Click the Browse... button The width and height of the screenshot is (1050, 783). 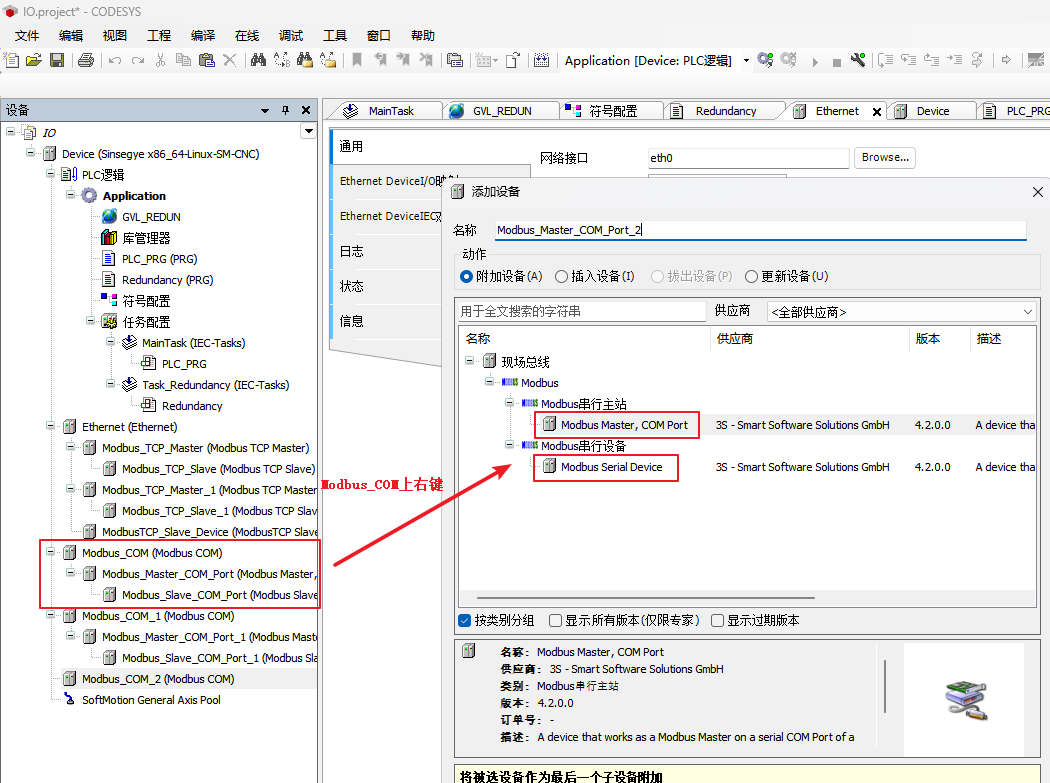pyautogui.click(x=885, y=158)
